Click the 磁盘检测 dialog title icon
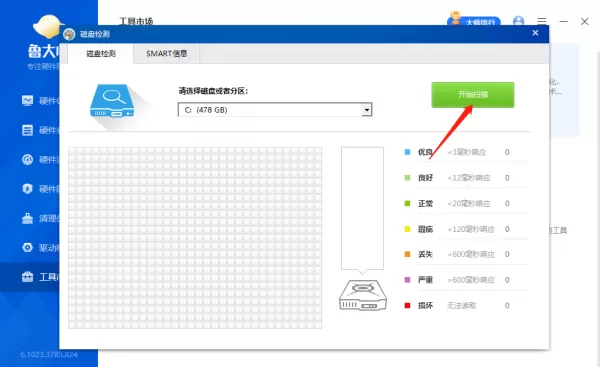The height and width of the screenshot is (367, 600). (69, 34)
